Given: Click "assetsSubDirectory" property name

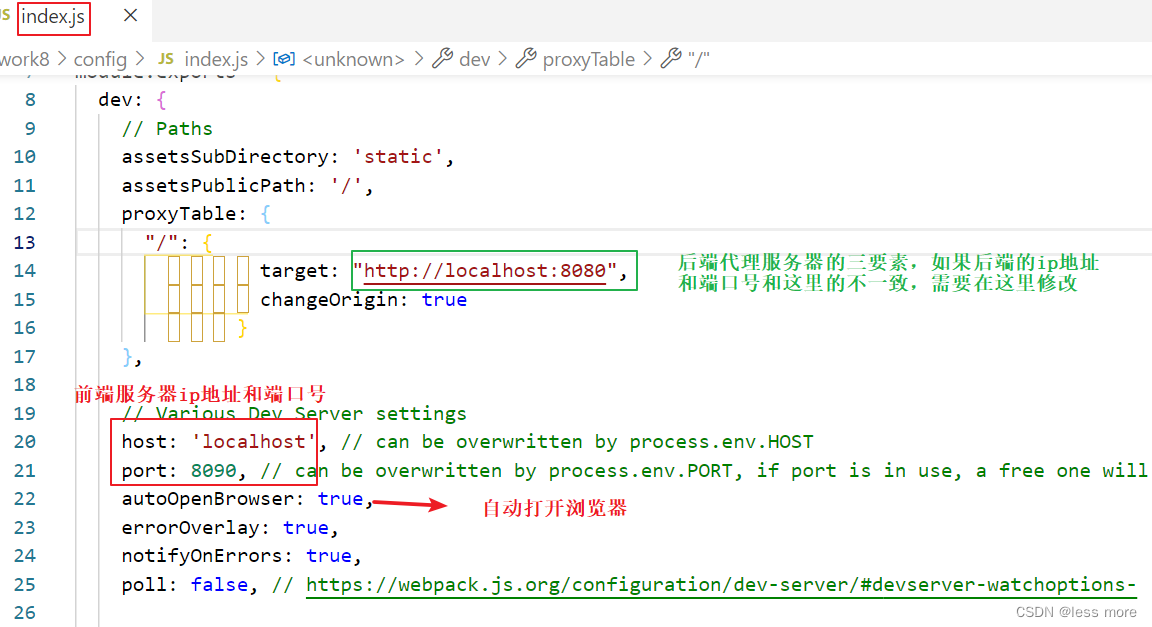Looking at the screenshot, I should point(226,157).
